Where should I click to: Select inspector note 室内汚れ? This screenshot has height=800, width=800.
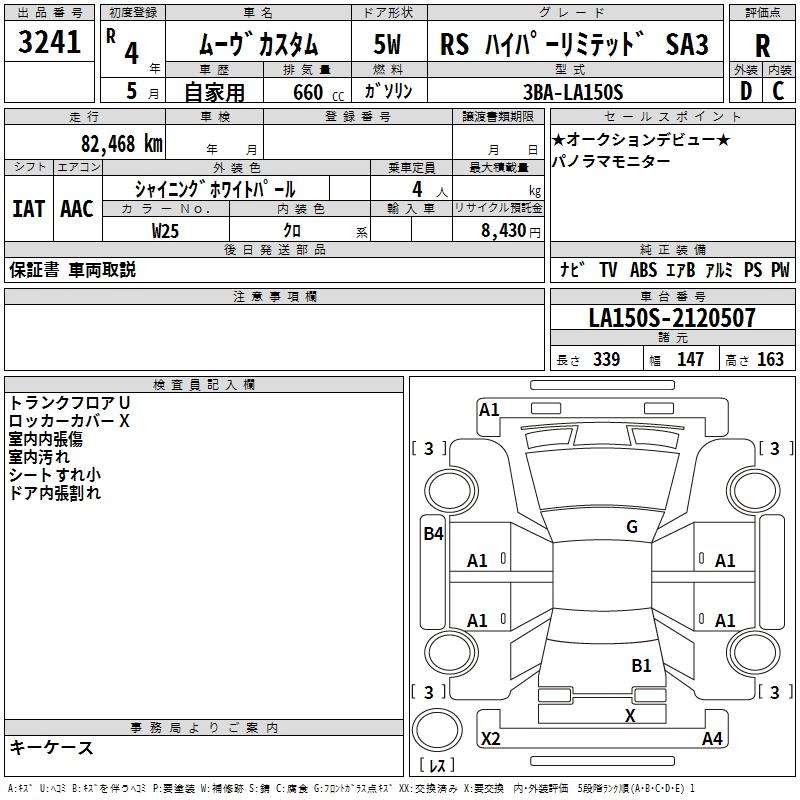39,457
